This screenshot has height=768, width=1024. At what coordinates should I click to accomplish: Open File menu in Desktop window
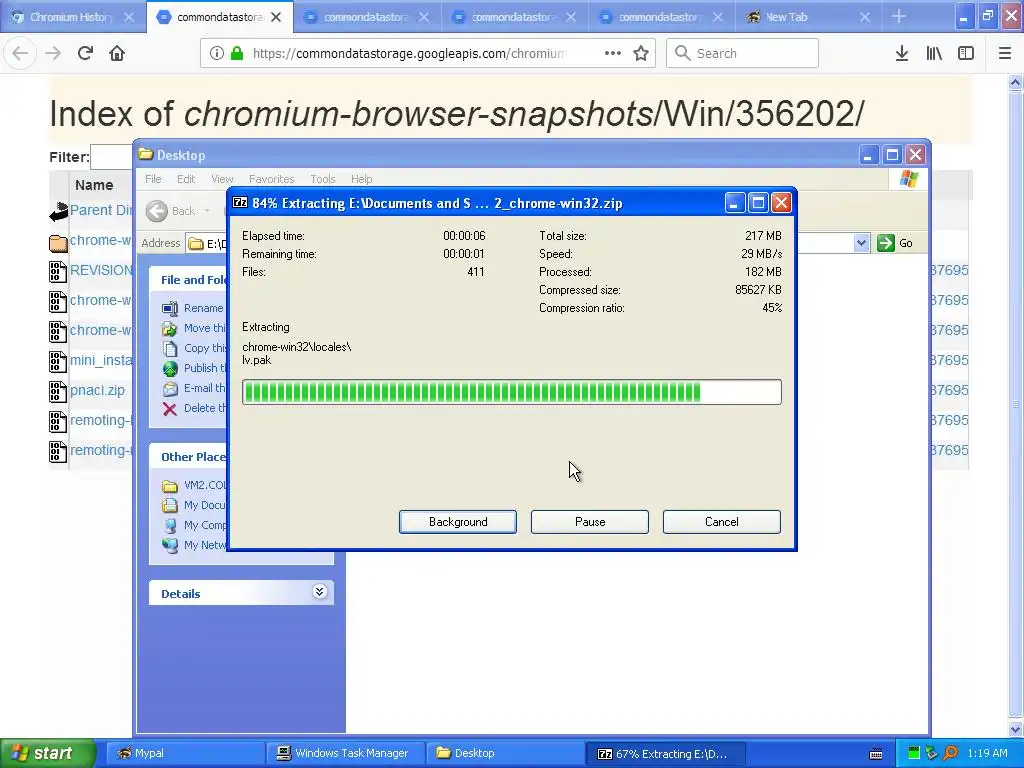pyautogui.click(x=153, y=179)
